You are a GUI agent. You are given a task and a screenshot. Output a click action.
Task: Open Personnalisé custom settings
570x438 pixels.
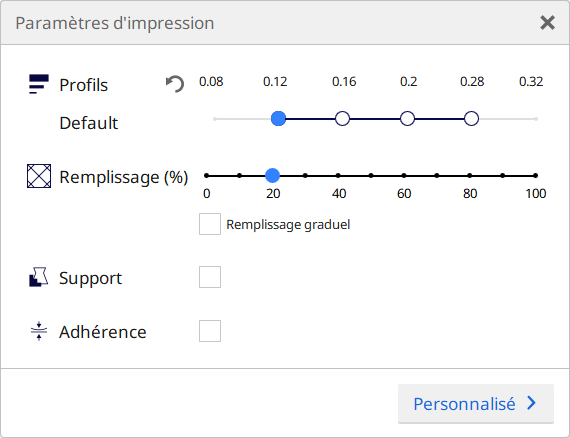tap(476, 403)
